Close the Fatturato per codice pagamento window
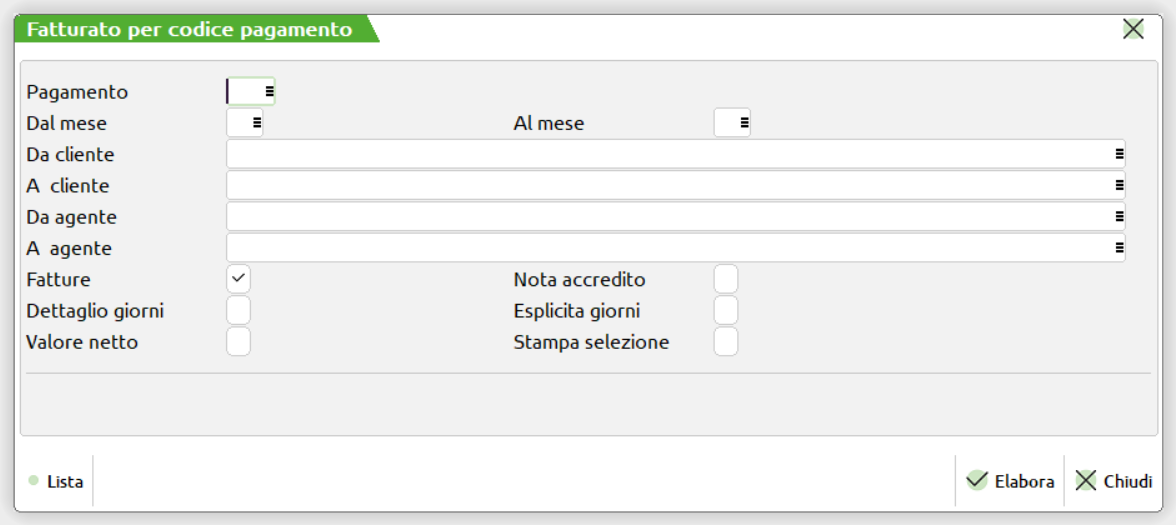Screen dimensions: 1176x525 [x=1133, y=29]
